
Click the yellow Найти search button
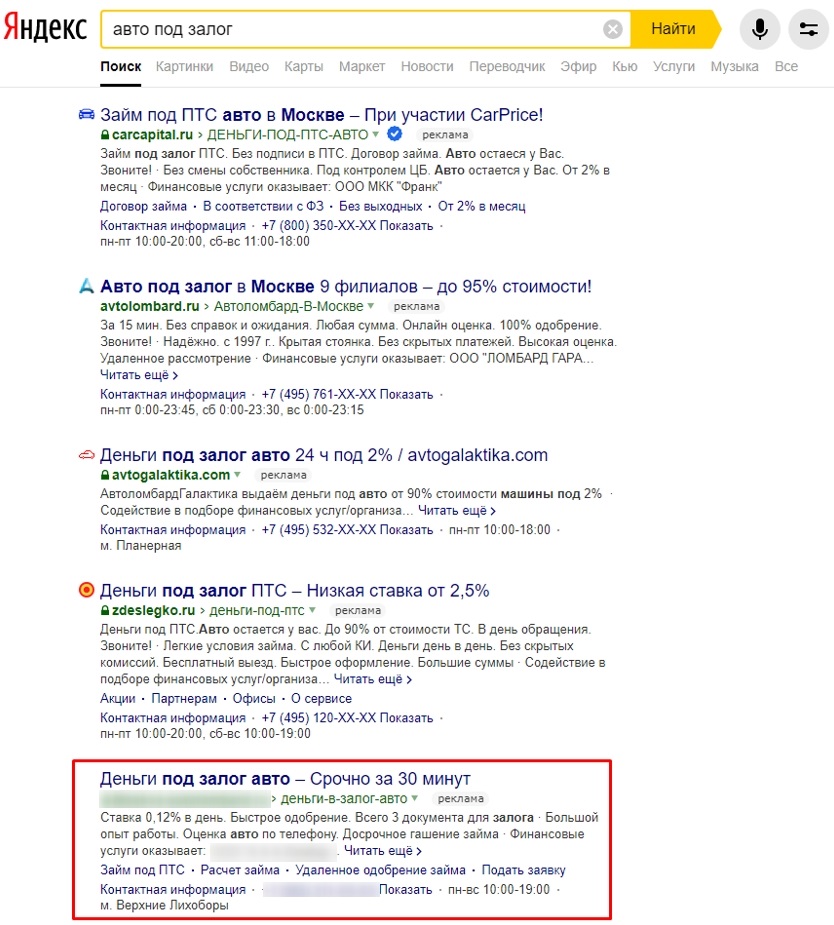[674, 28]
